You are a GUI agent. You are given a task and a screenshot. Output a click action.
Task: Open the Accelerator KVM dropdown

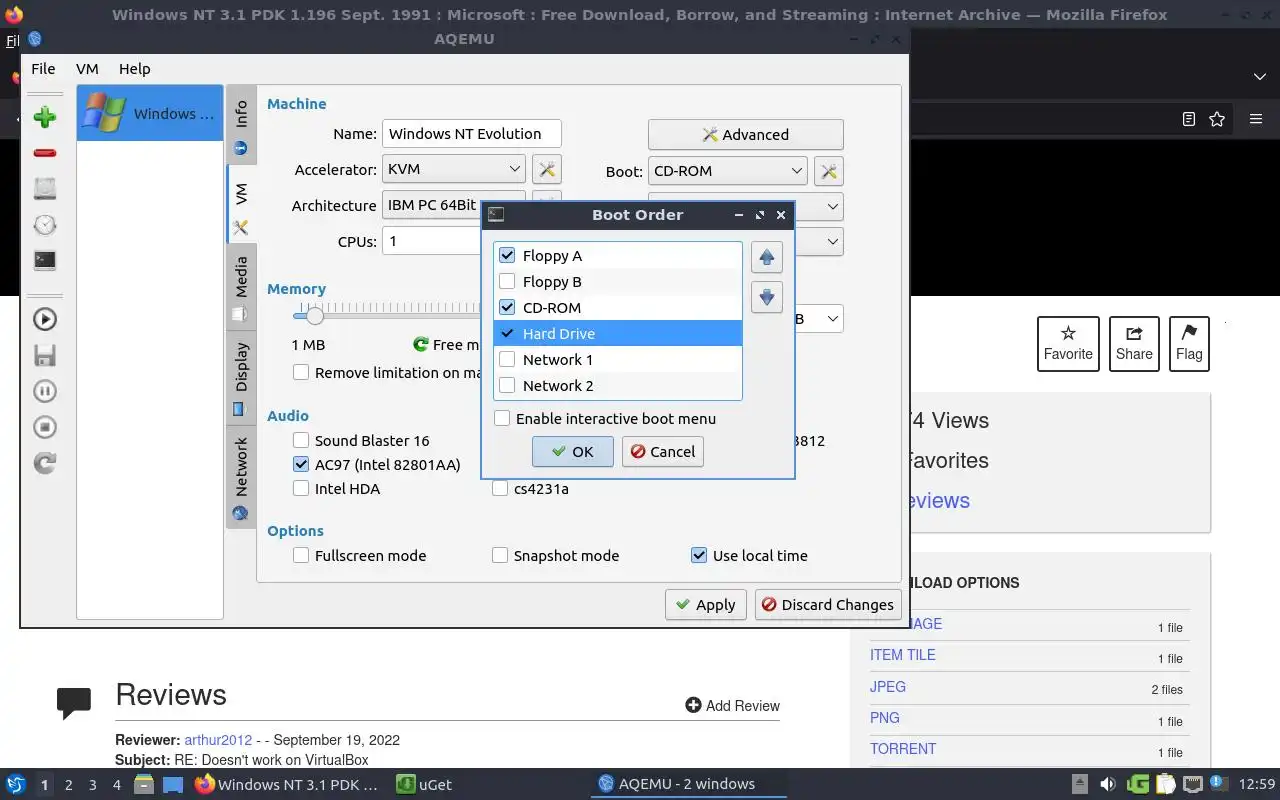454,170
